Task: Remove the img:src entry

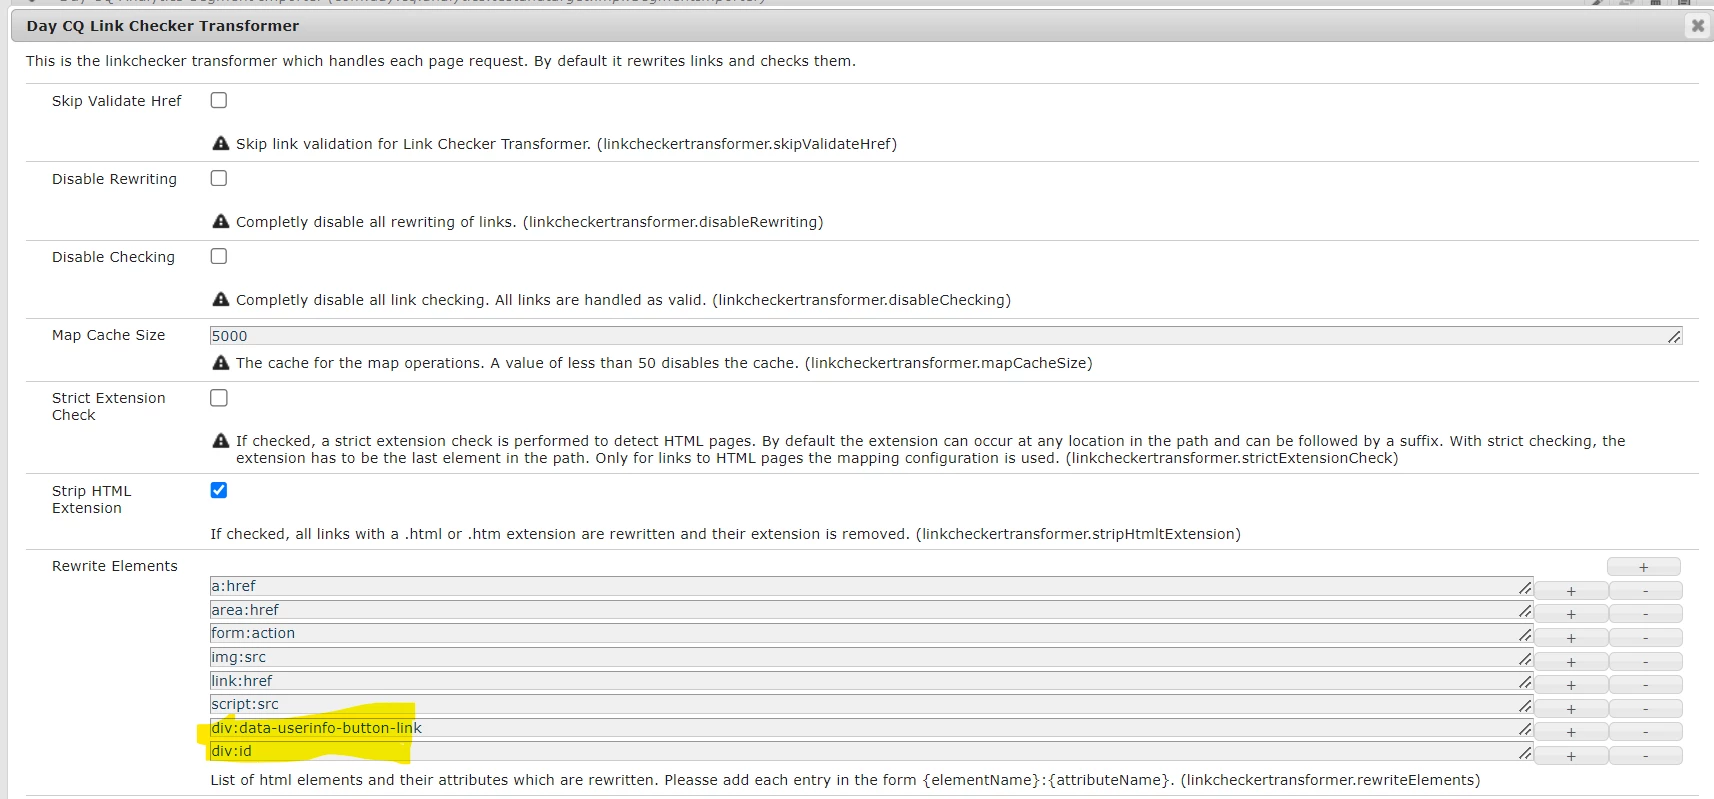Action: (x=1645, y=662)
